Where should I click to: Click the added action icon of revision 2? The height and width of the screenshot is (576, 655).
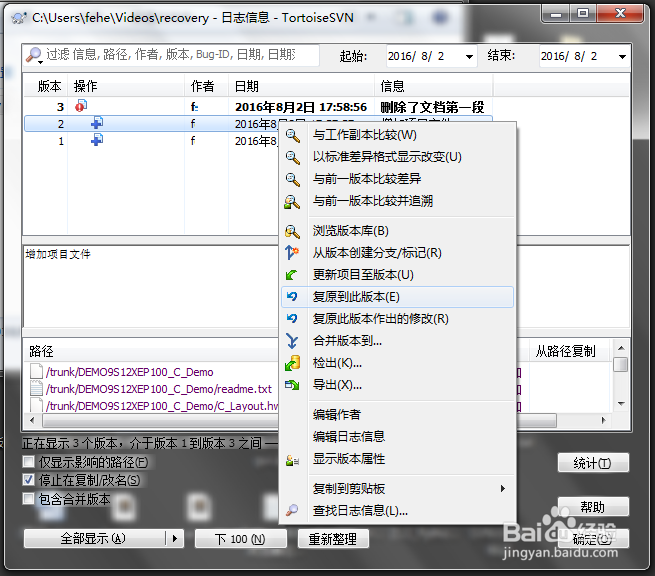[97, 123]
